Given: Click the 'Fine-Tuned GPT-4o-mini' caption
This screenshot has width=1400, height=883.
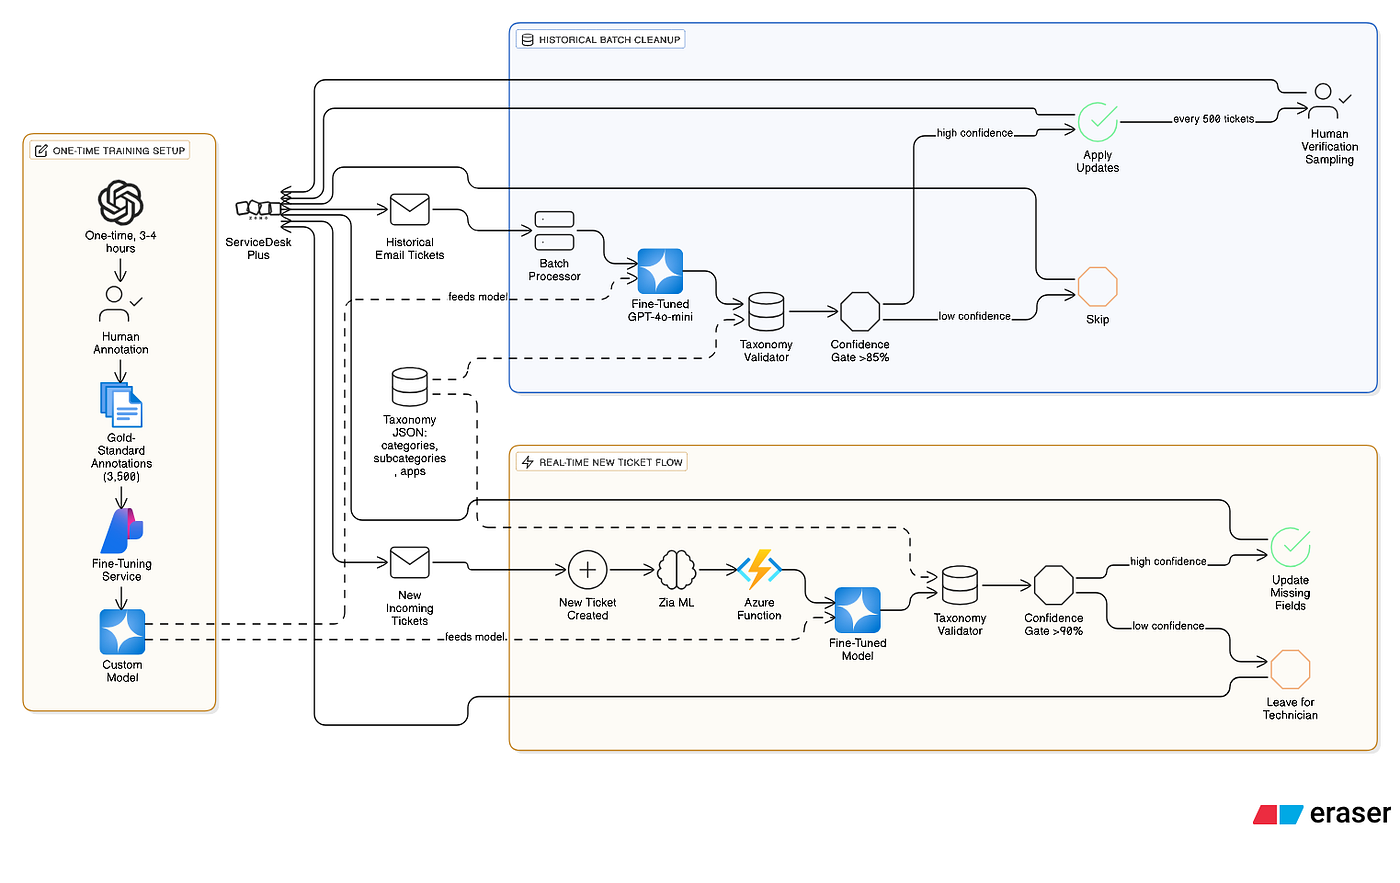Looking at the screenshot, I should (x=660, y=311).
